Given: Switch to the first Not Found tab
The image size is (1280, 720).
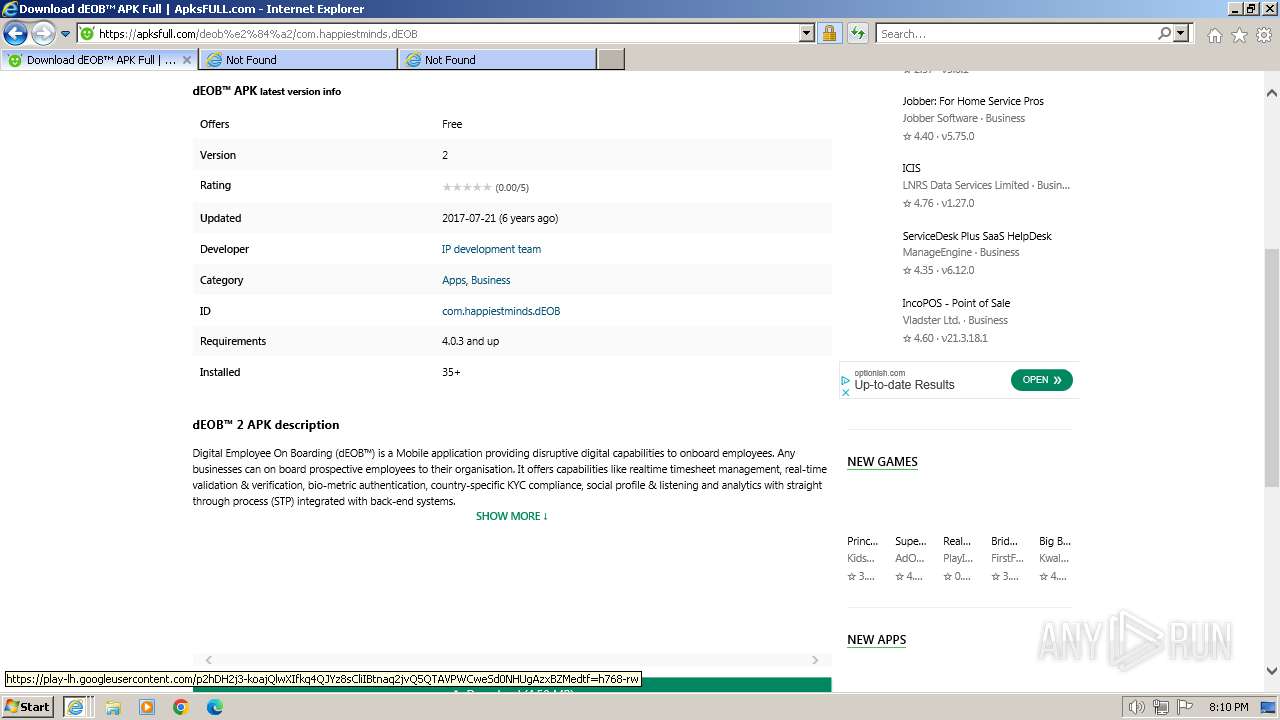Looking at the screenshot, I should [x=299, y=60].
